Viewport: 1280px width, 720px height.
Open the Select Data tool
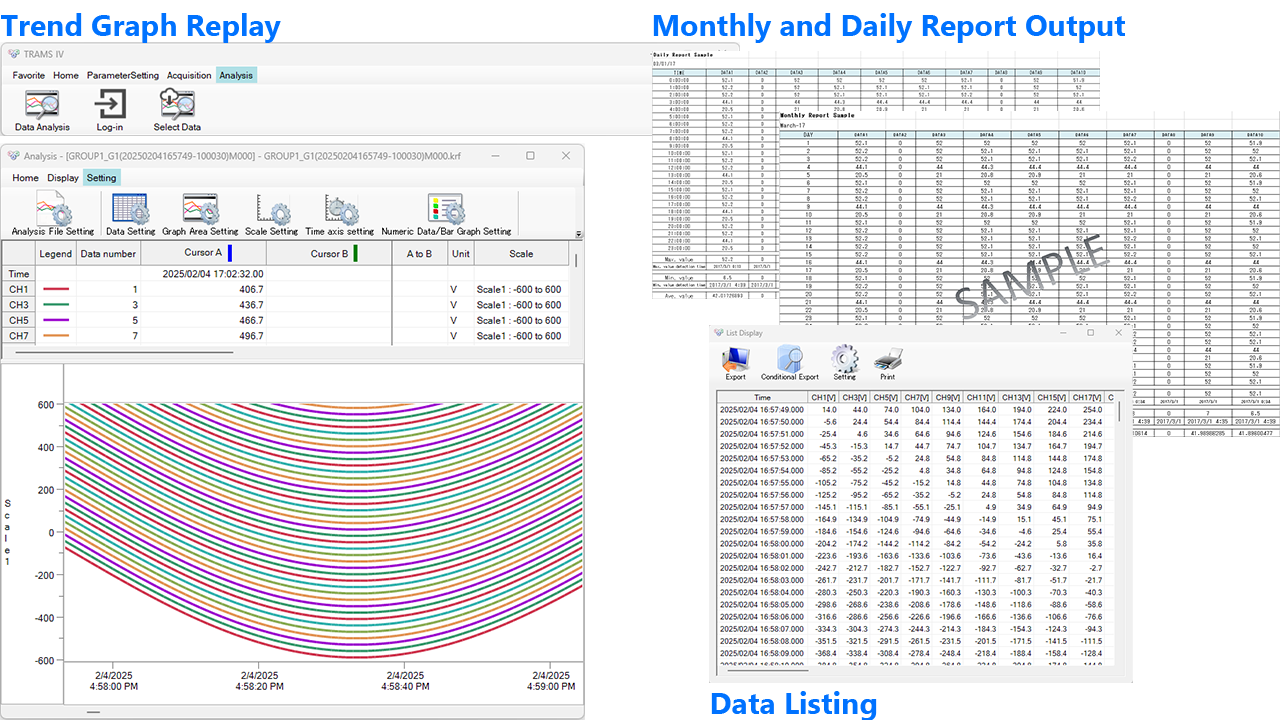[x=177, y=111]
